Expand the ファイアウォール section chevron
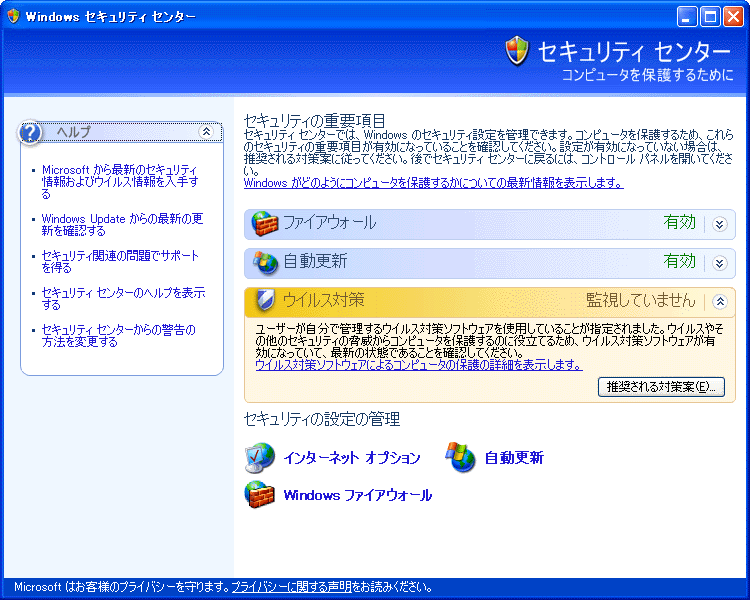This screenshot has width=750, height=600. [719, 224]
